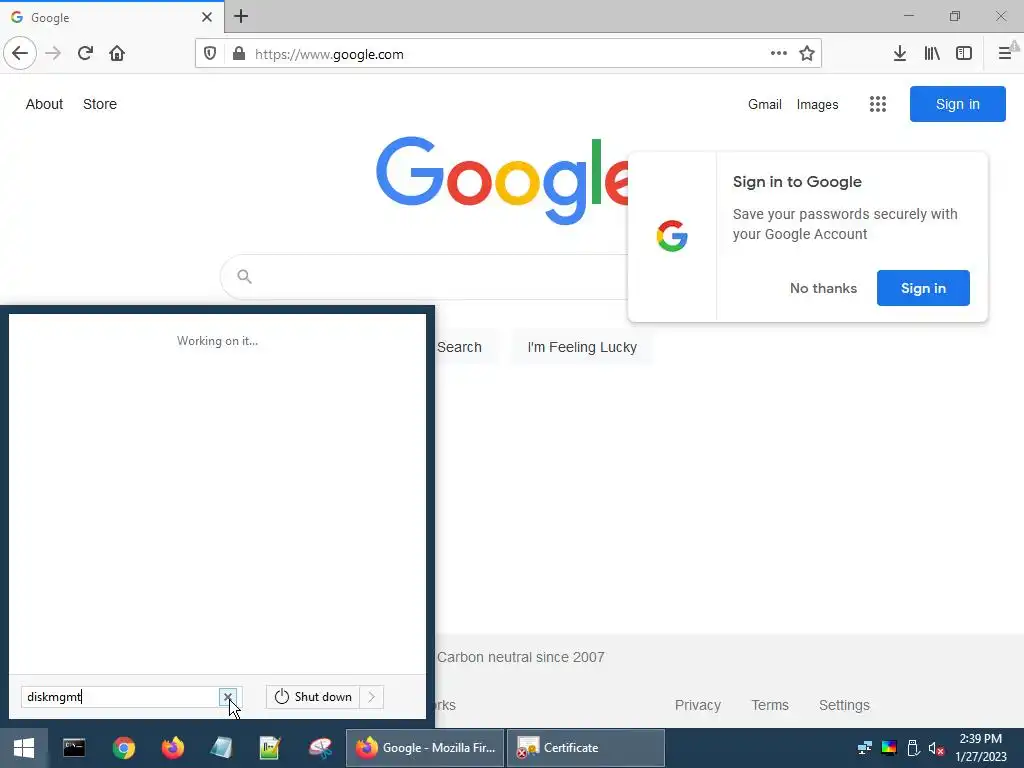Launch Chrome from the taskbar
The width and height of the screenshot is (1024, 768).
tap(123, 748)
